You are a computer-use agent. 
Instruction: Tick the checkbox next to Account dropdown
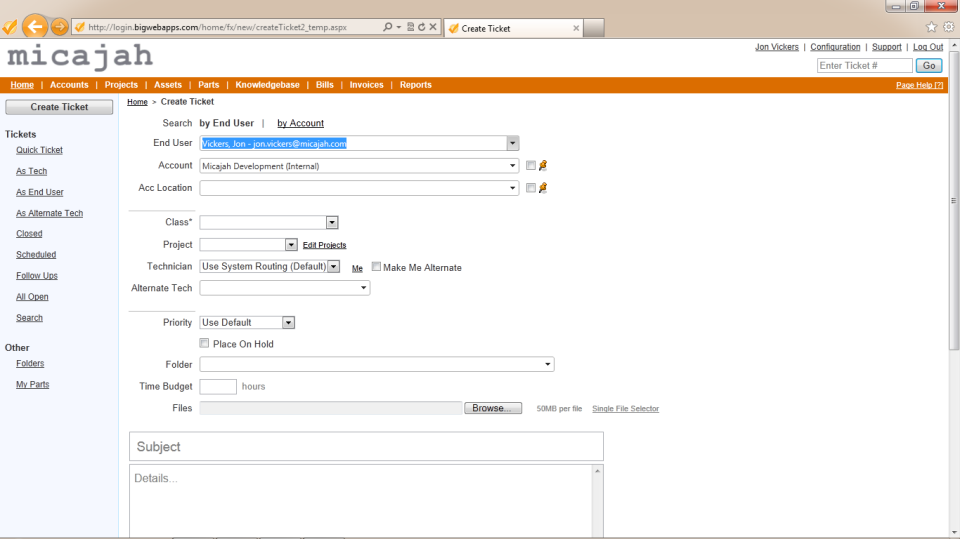coord(531,166)
